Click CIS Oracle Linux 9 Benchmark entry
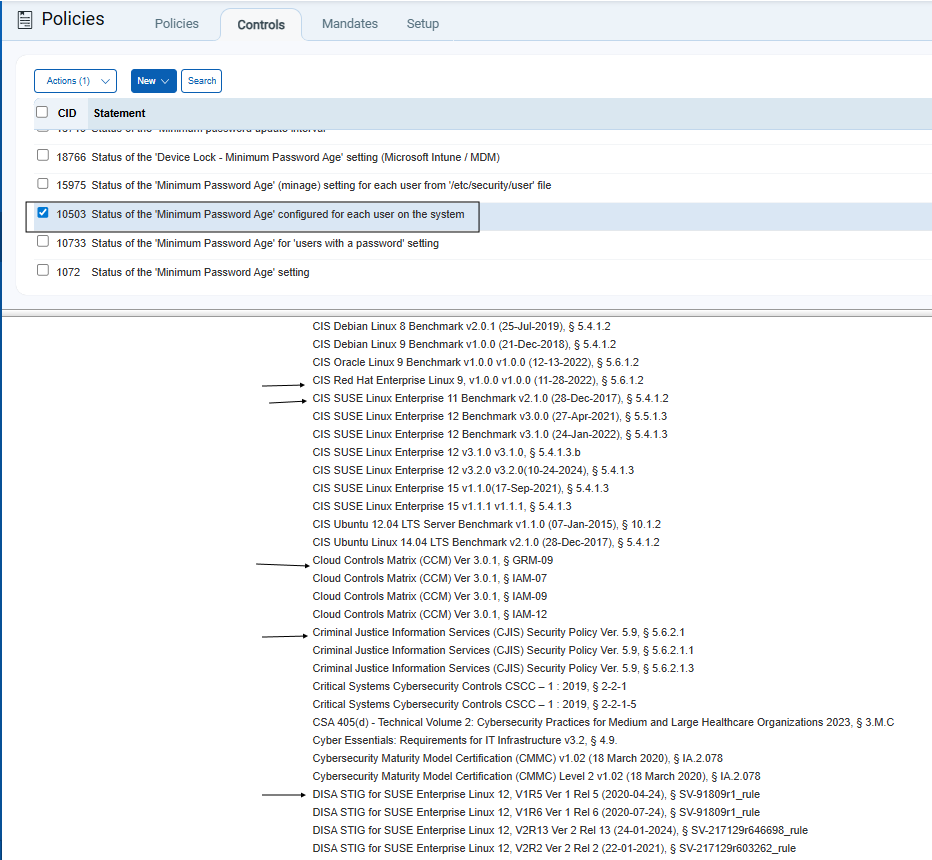 [476, 363]
